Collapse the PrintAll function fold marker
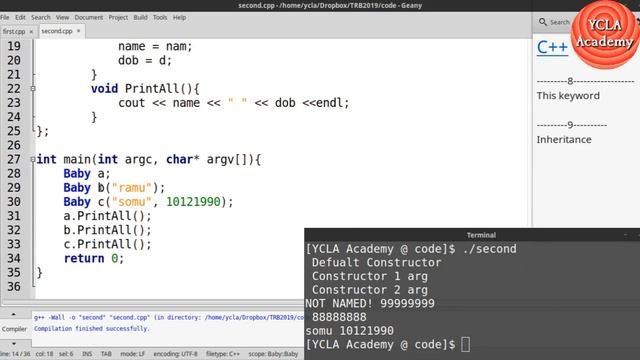 pyautogui.click(x=33, y=89)
